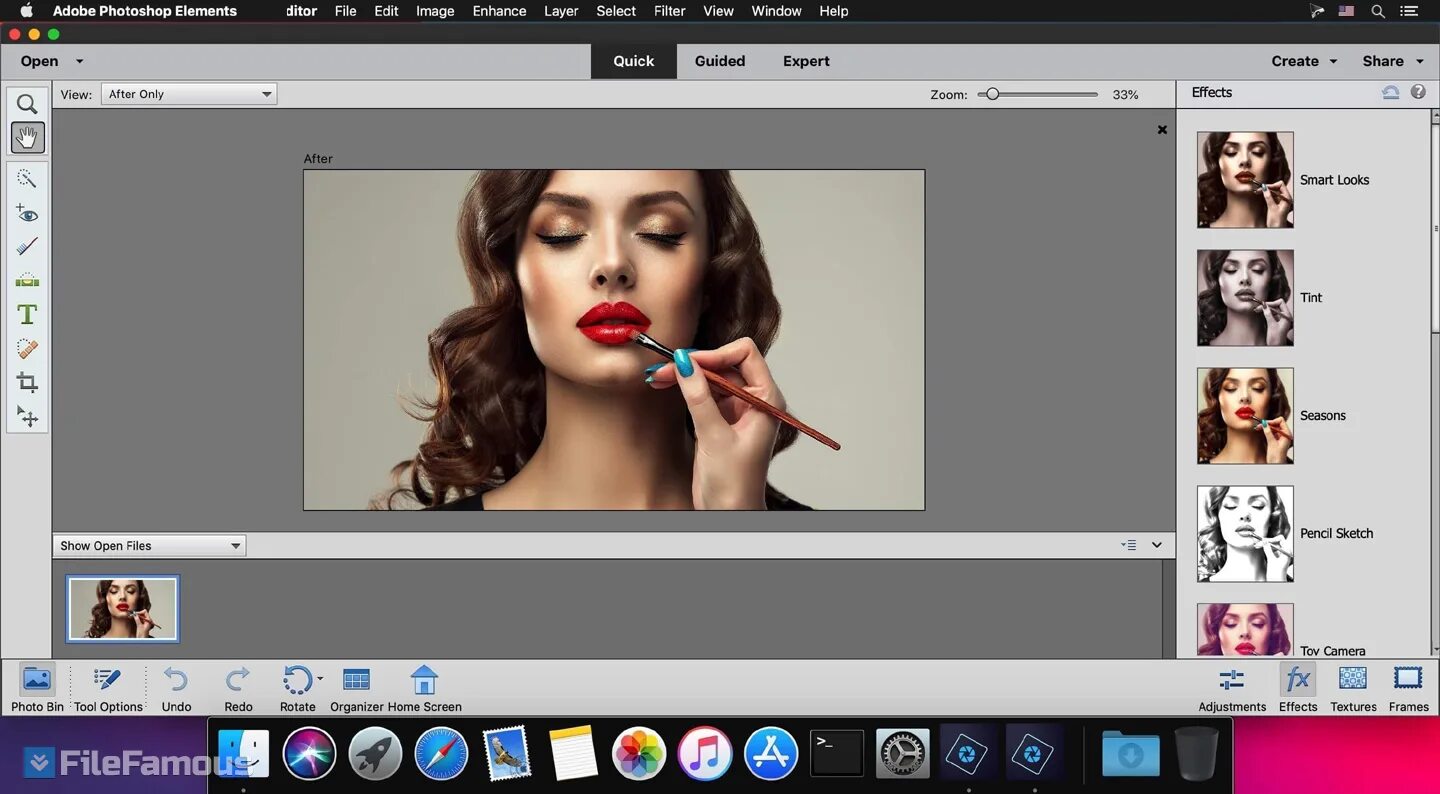
Task: Open Spotlight search in menu bar
Action: point(1378,11)
